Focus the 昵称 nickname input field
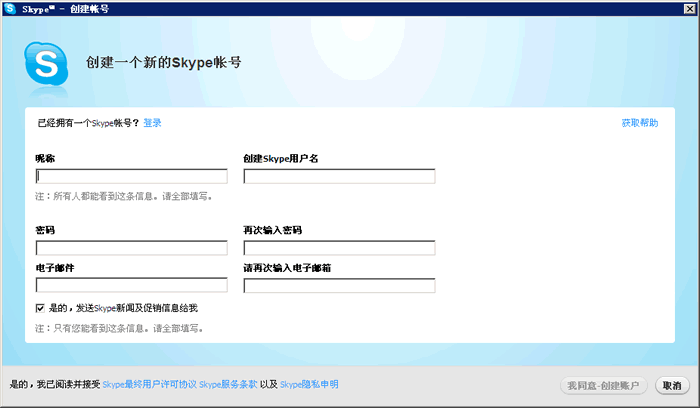 (x=132, y=176)
